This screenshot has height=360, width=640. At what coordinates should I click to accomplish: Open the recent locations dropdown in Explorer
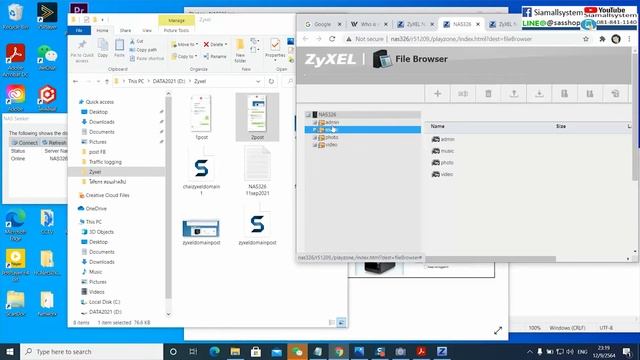pyautogui.click(x=98, y=81)
